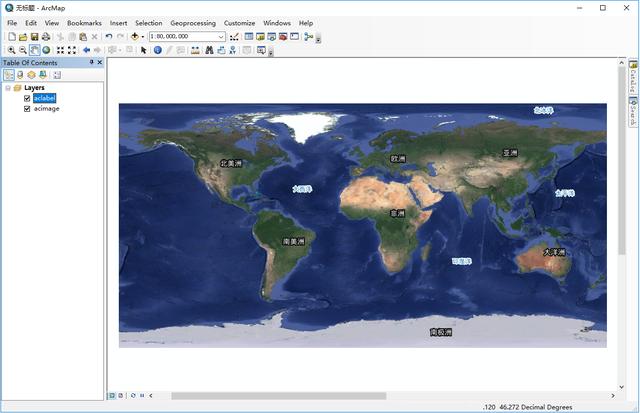Click the Paste toolbar icon
The width and height of the screenshot is (640, 413).
coord(83,37)
